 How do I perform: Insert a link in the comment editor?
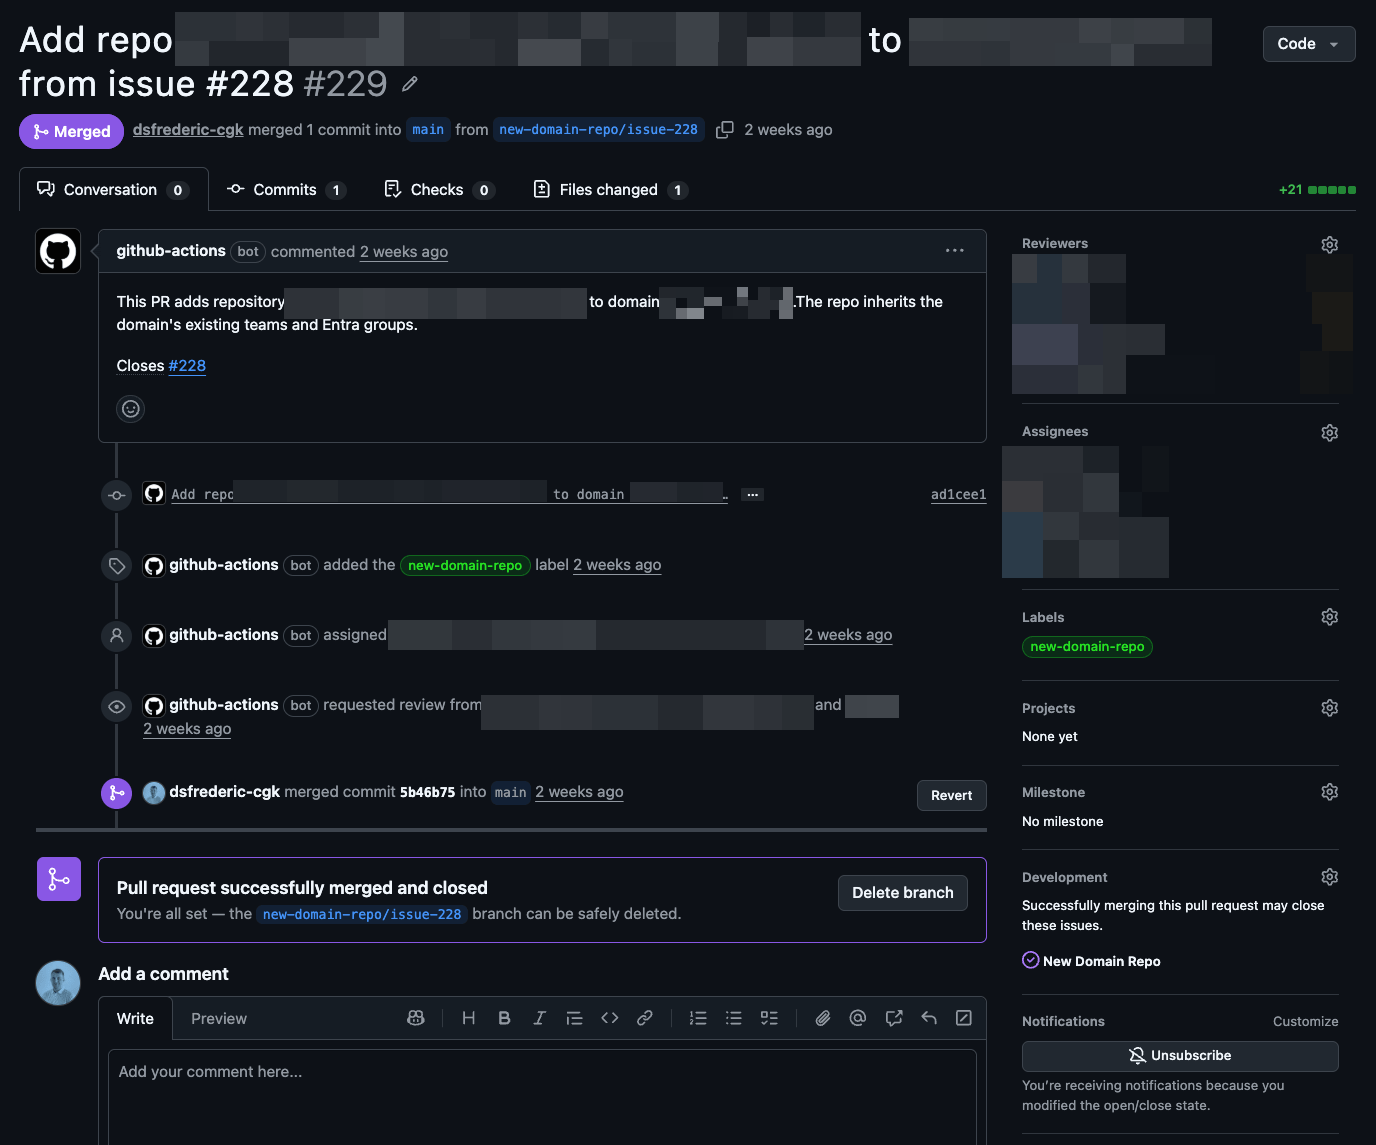[x=645, y=1017]
